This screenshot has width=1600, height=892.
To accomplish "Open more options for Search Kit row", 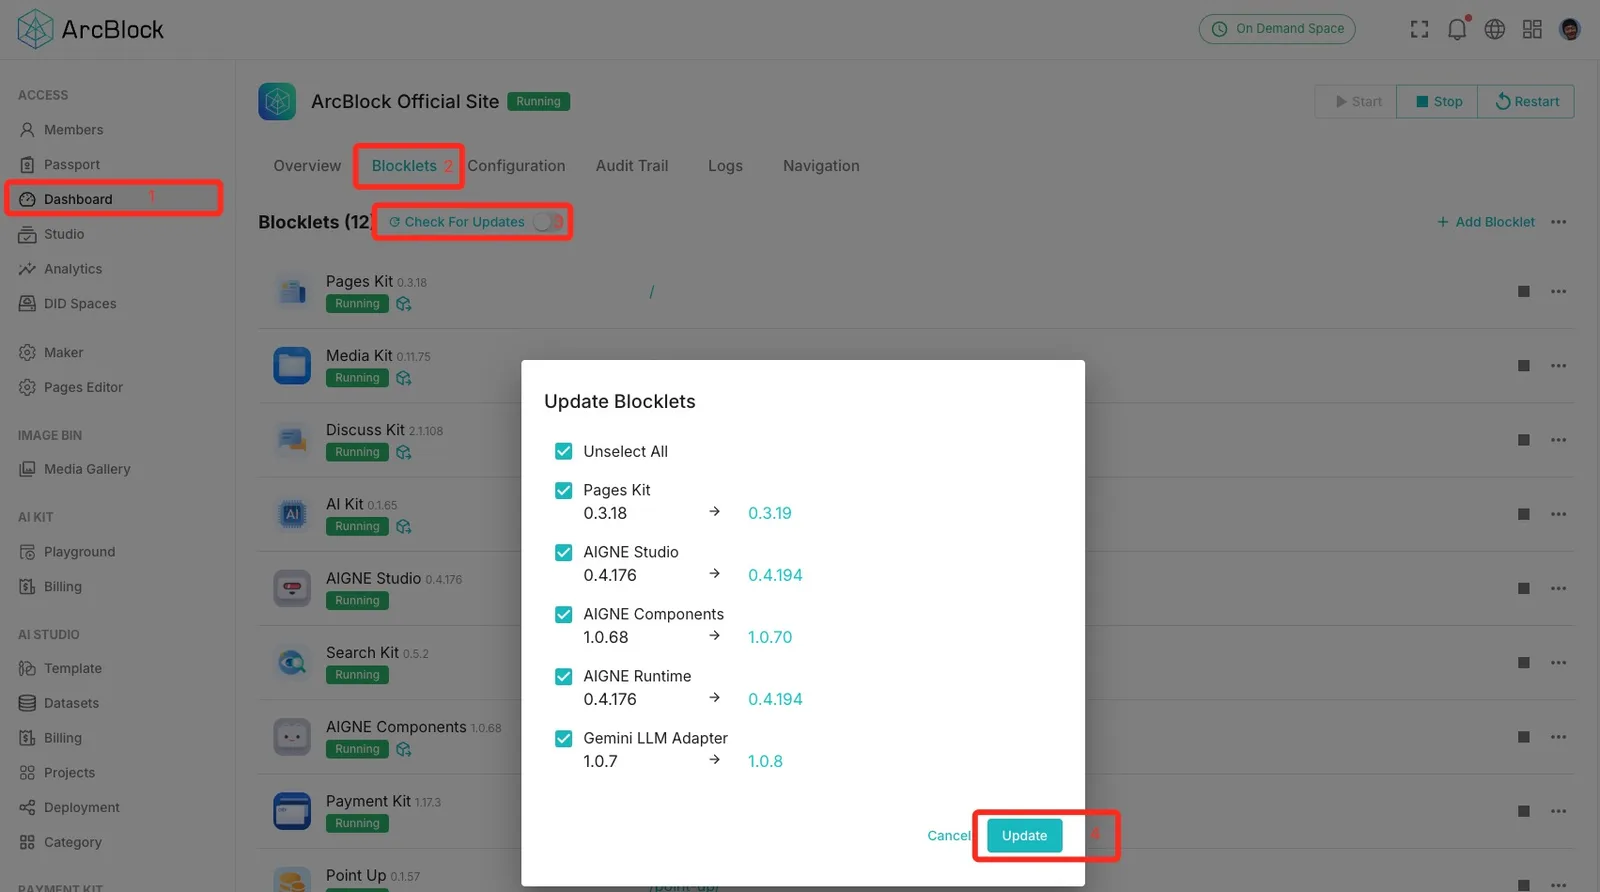I will [x=1558, y=663].
